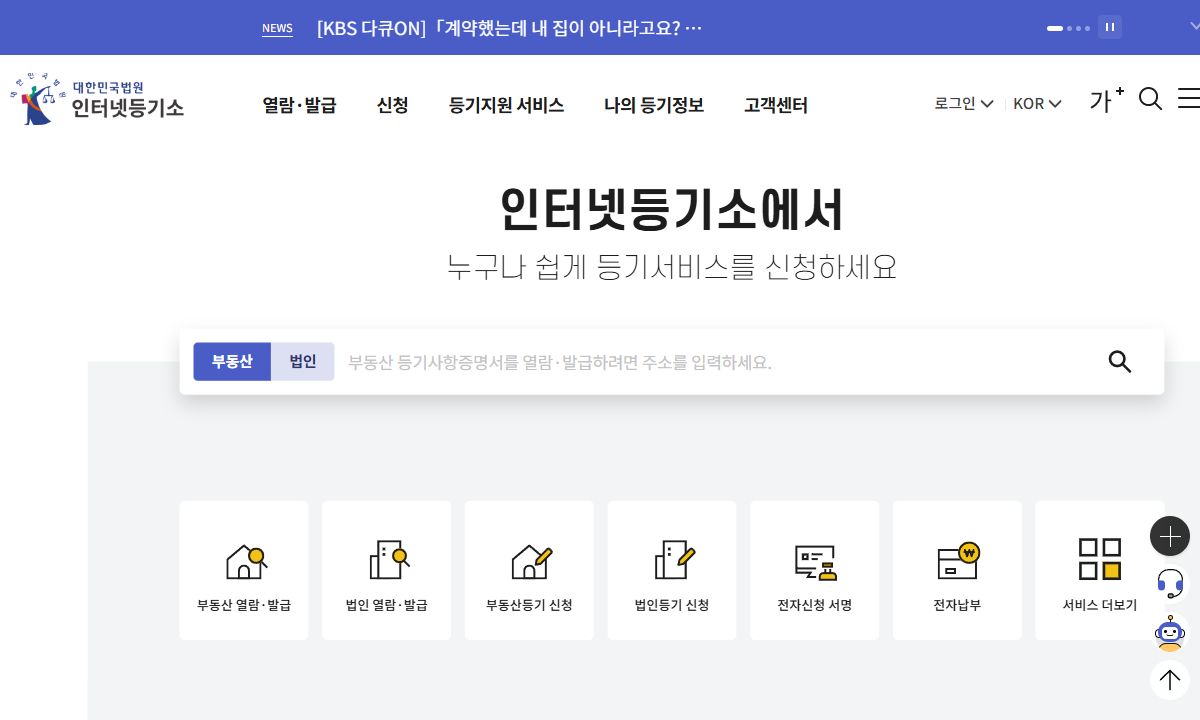This screenshot has height=720, width=1200.
Task: Click the NEWS label
Action: [277, 28]
